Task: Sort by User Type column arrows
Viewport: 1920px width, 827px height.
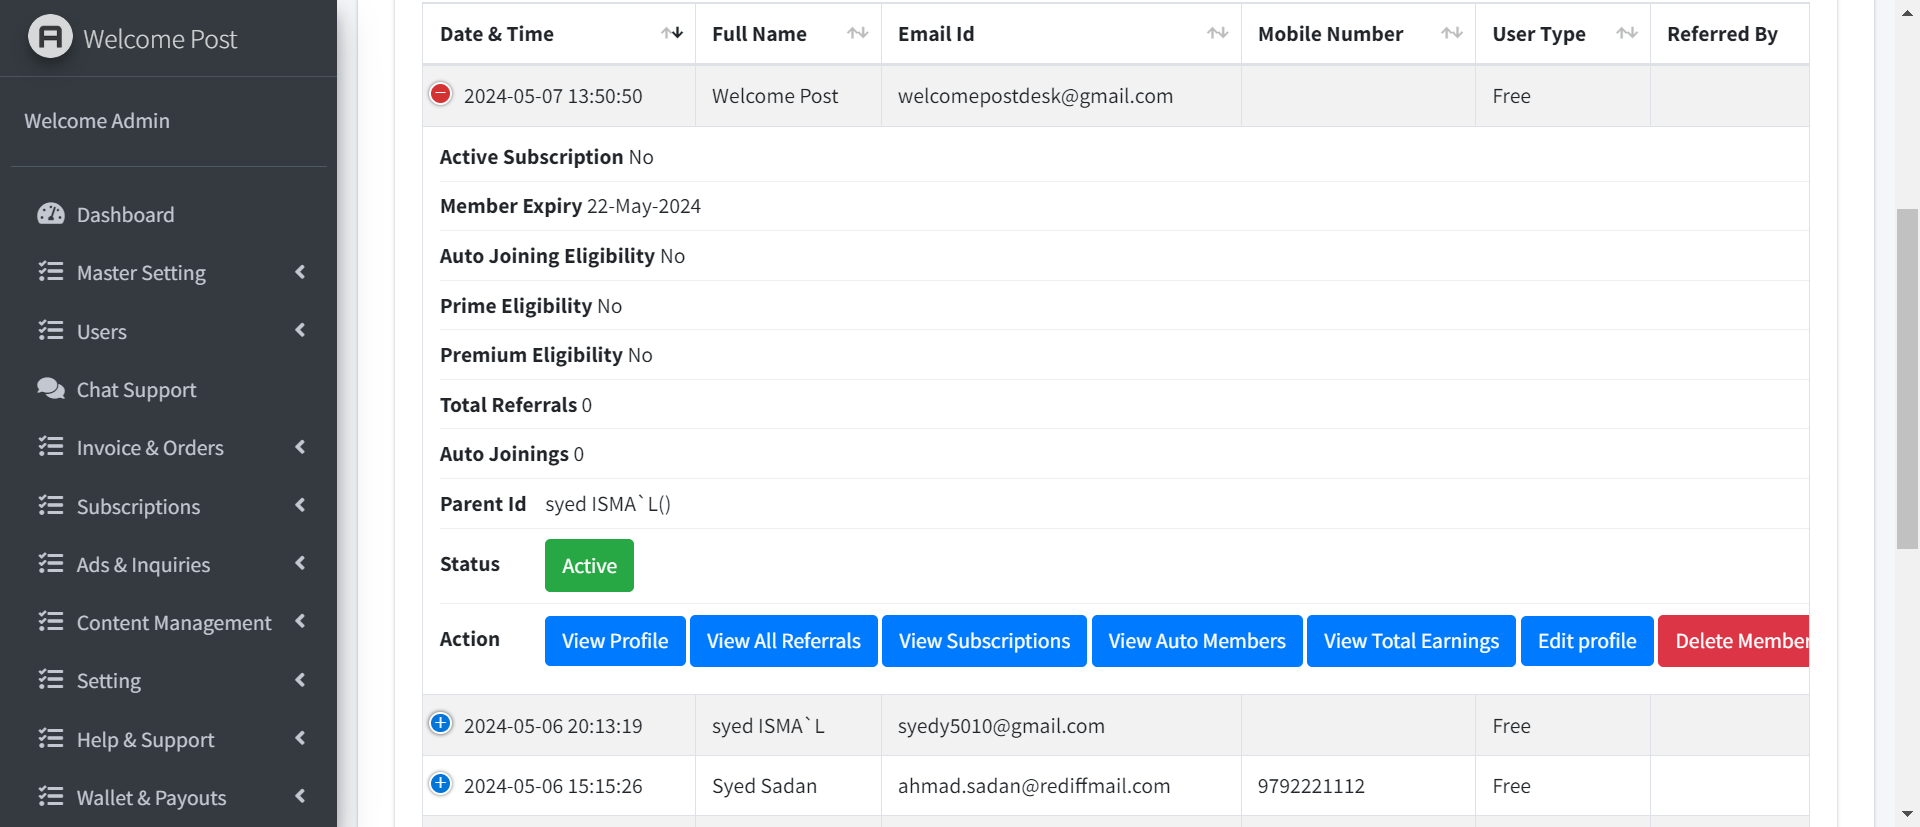Action: tap(1627, 33)
